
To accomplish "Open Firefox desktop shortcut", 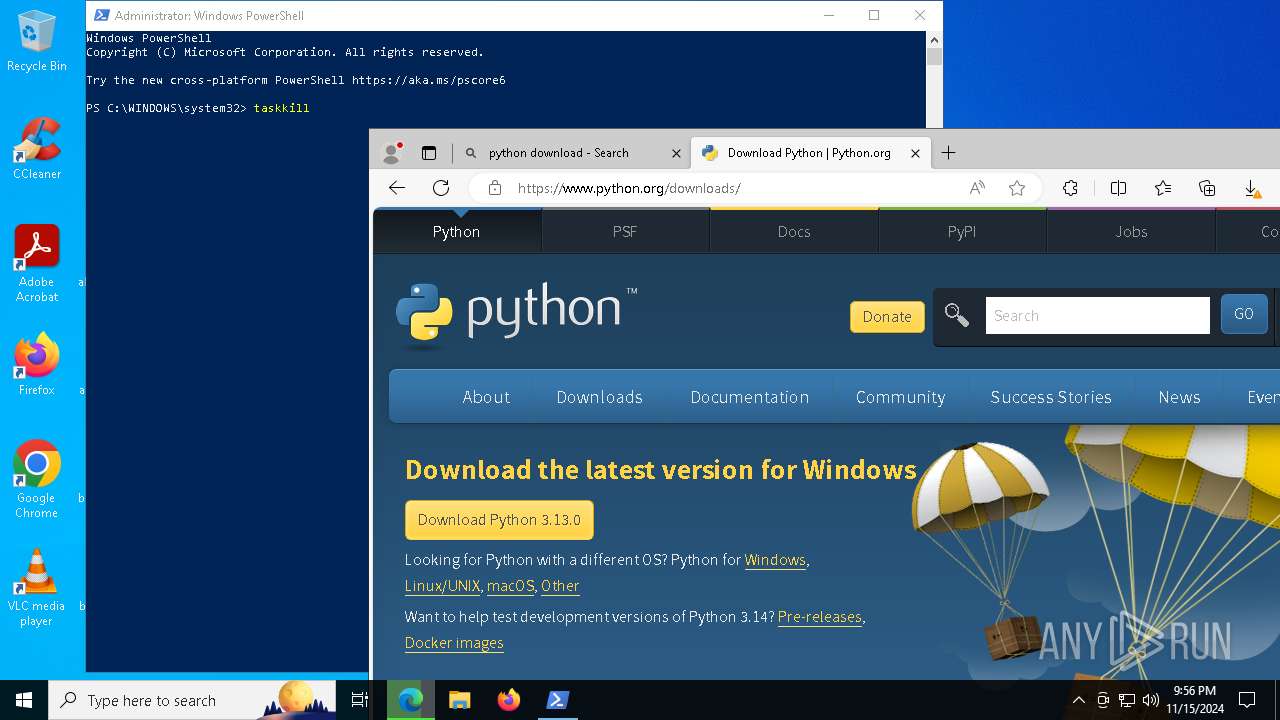I will (37, 365).
